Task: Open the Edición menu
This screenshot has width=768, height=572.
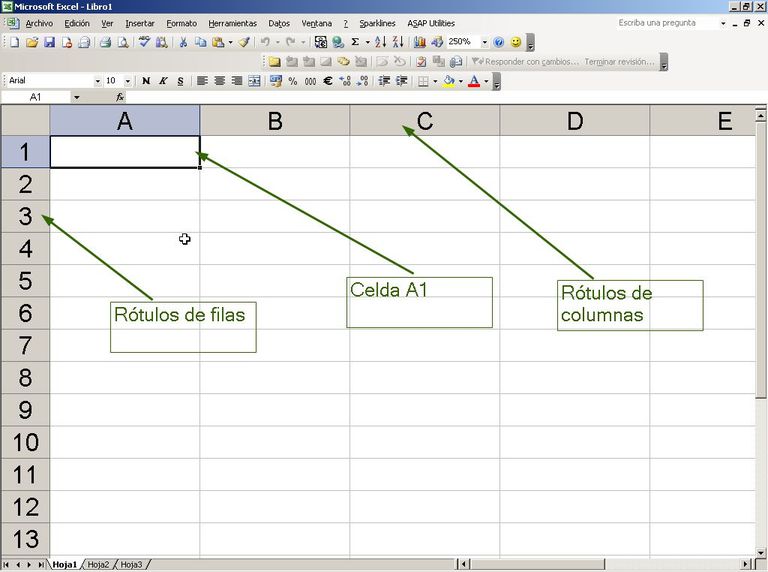Action: point(77,23)
